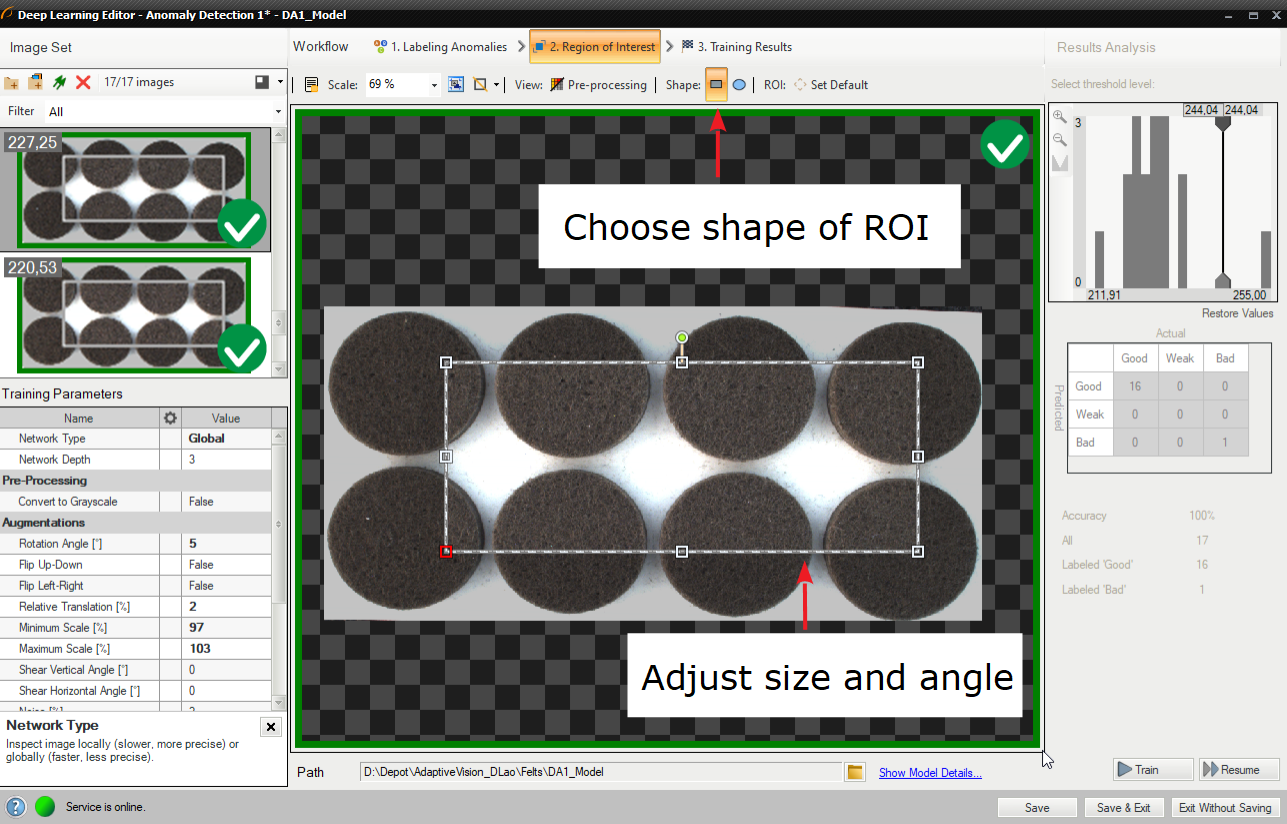Toggle the Flip Up-Down value
Screen dimensions: 1287x824
[228, 565]
